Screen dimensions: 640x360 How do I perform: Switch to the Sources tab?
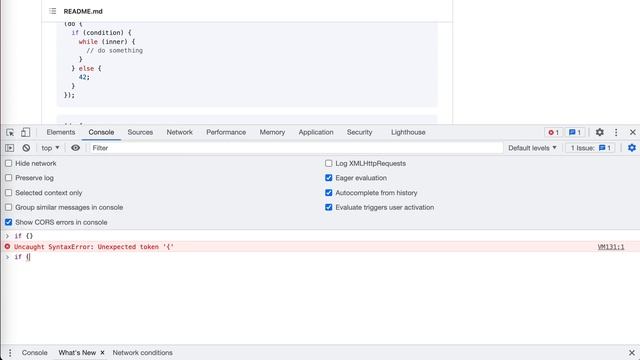tap(140, 132)
